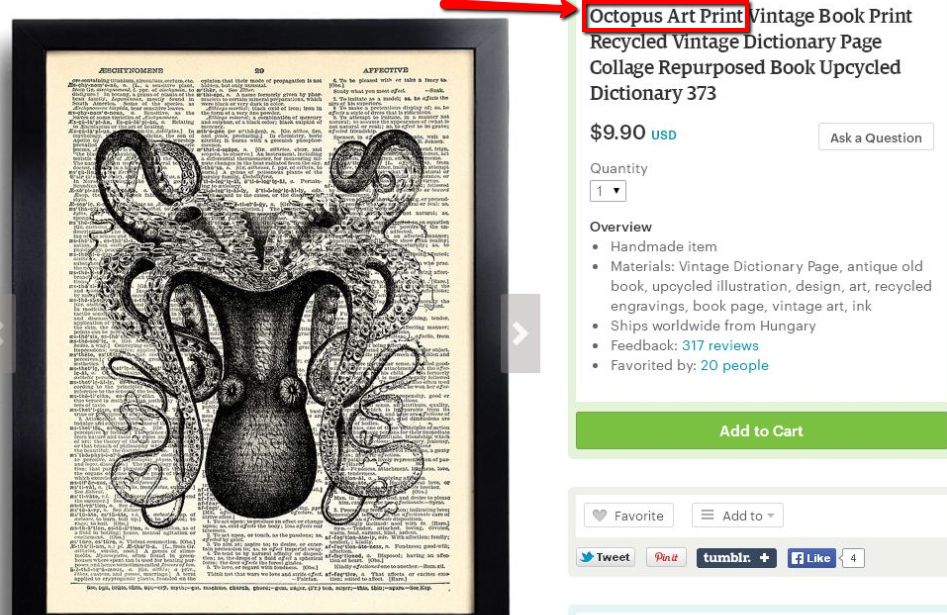Click the list icon on Add to

[x=707, y=515]
